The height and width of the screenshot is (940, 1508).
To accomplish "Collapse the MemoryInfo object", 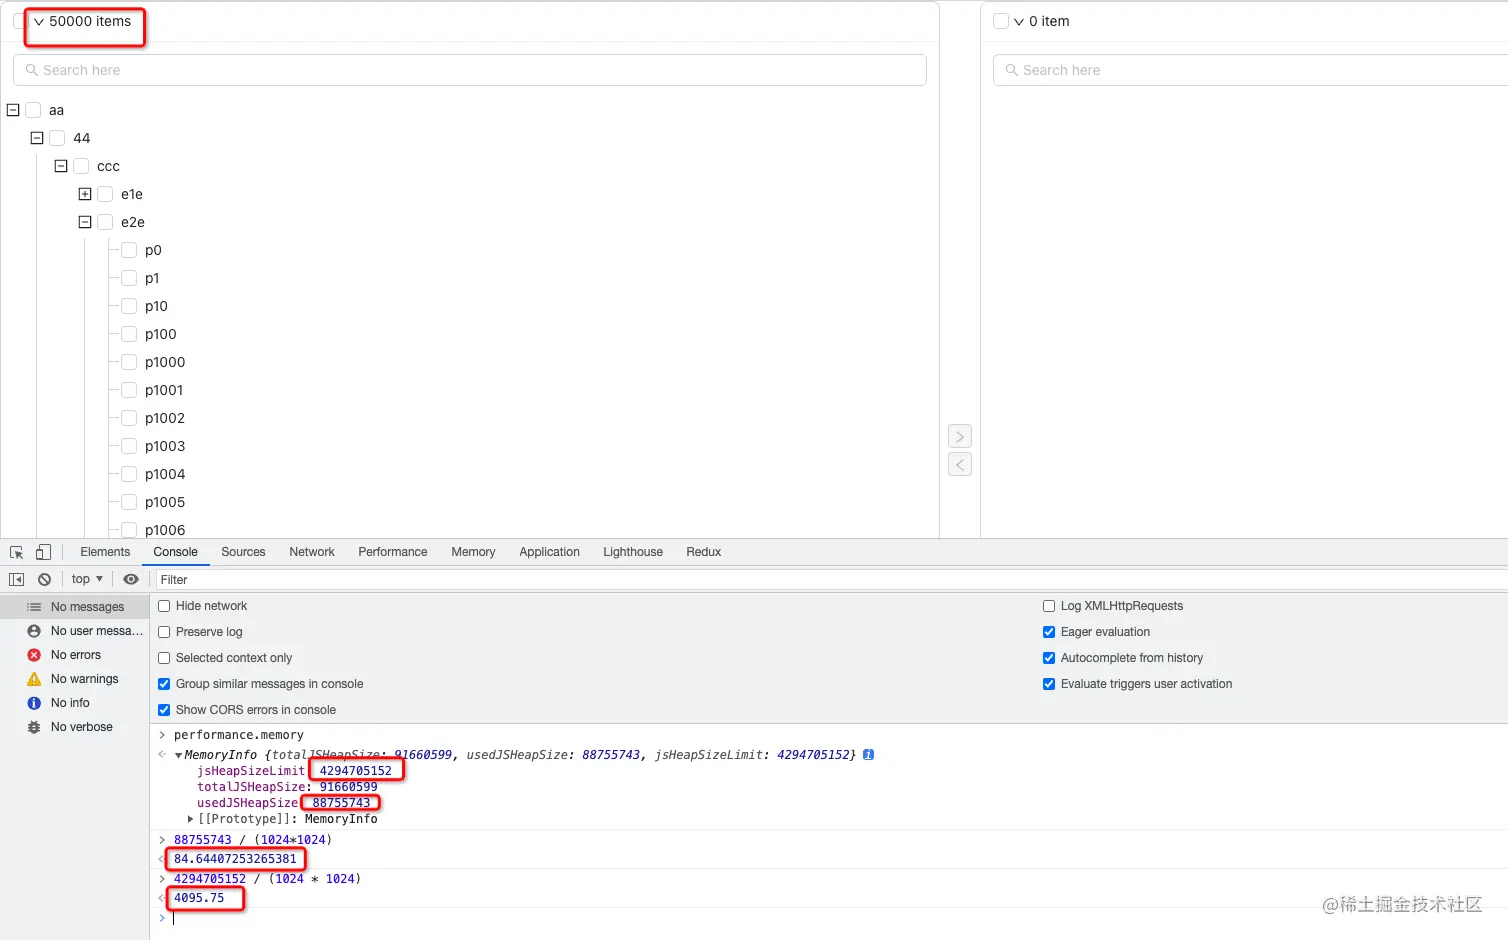I will coord(178,755).
